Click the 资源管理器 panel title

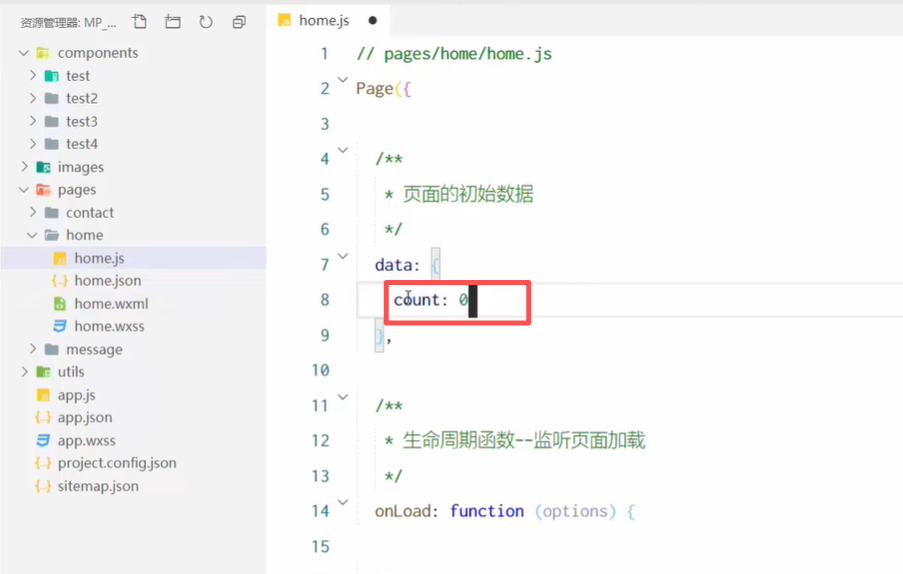click(x=68, y=22)
